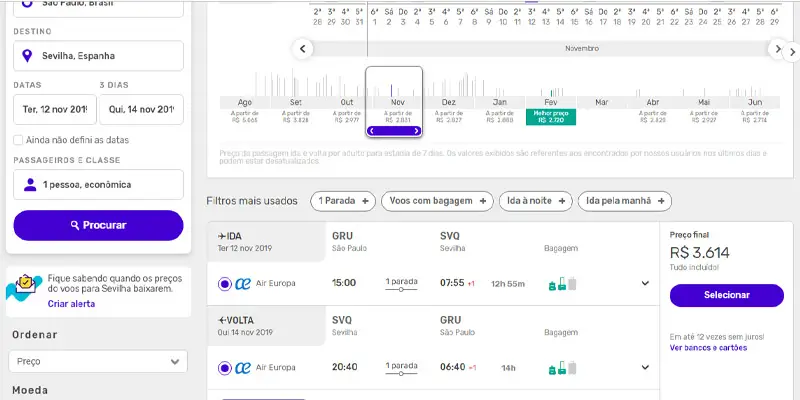Click the Selecionar button
Image resolution: width=800 pixels, height=400 pixels.
(727, 295)
